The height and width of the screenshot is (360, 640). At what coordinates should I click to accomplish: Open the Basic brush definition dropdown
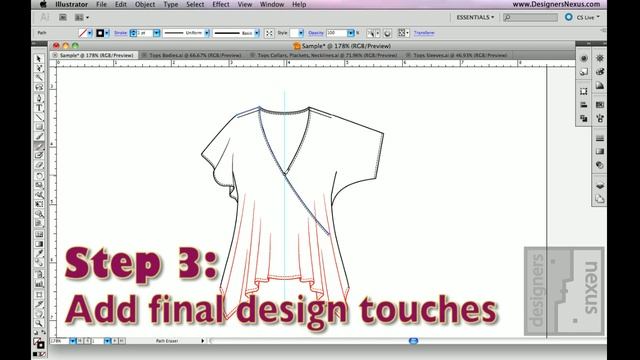[257, 33]
